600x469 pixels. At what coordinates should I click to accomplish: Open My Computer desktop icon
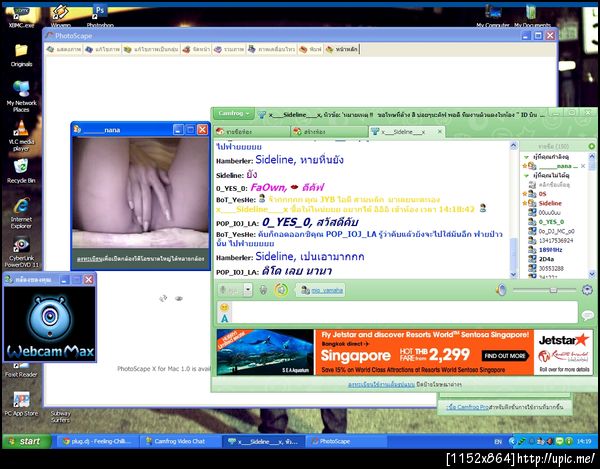click(x=493, y=16)
